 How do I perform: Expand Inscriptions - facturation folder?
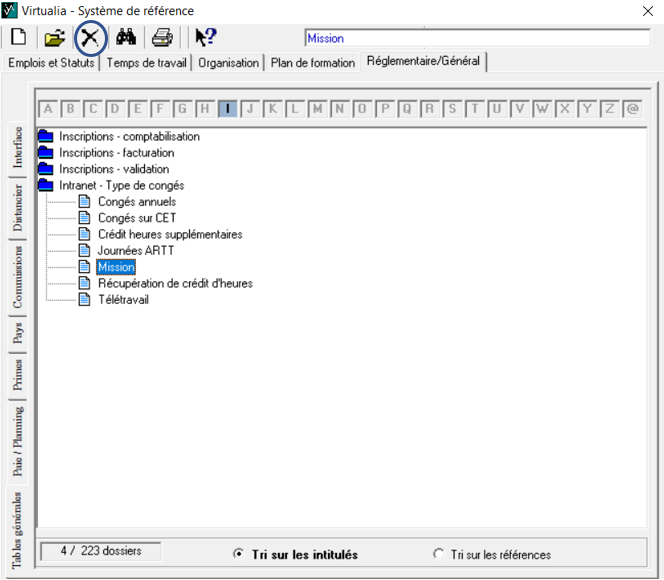[x=45, y=153]
